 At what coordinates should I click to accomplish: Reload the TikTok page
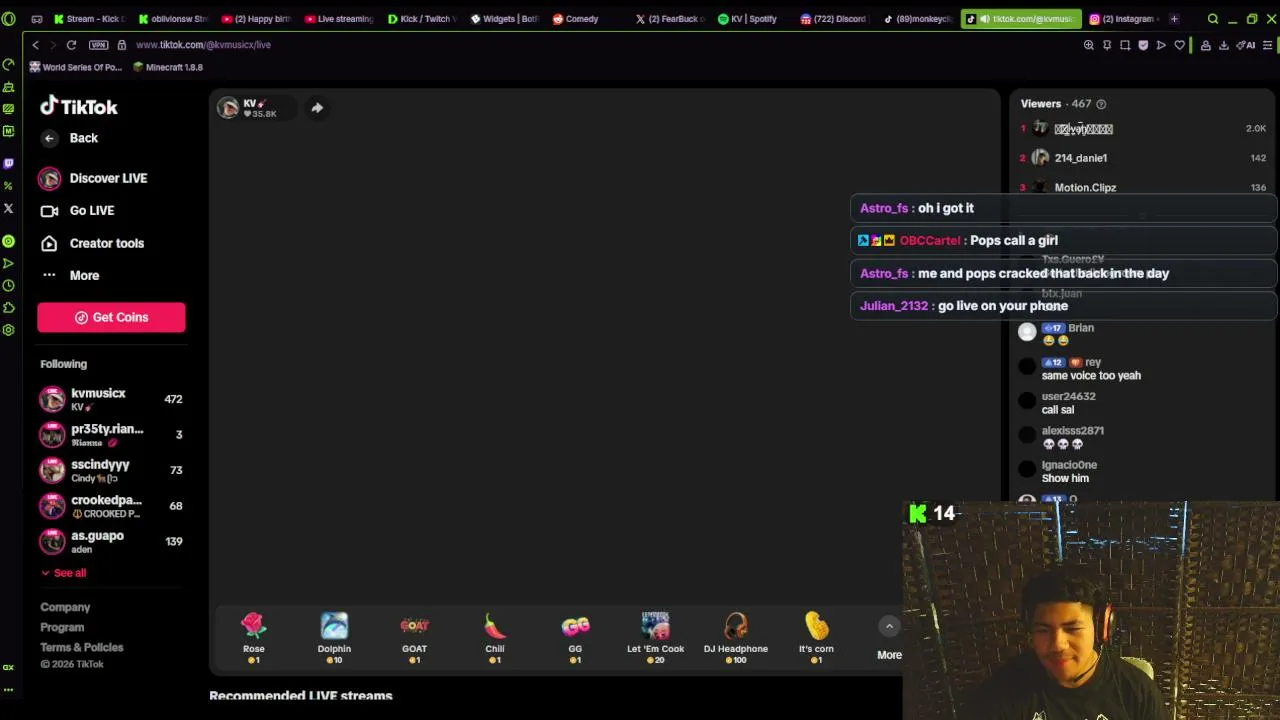(71, 45)
